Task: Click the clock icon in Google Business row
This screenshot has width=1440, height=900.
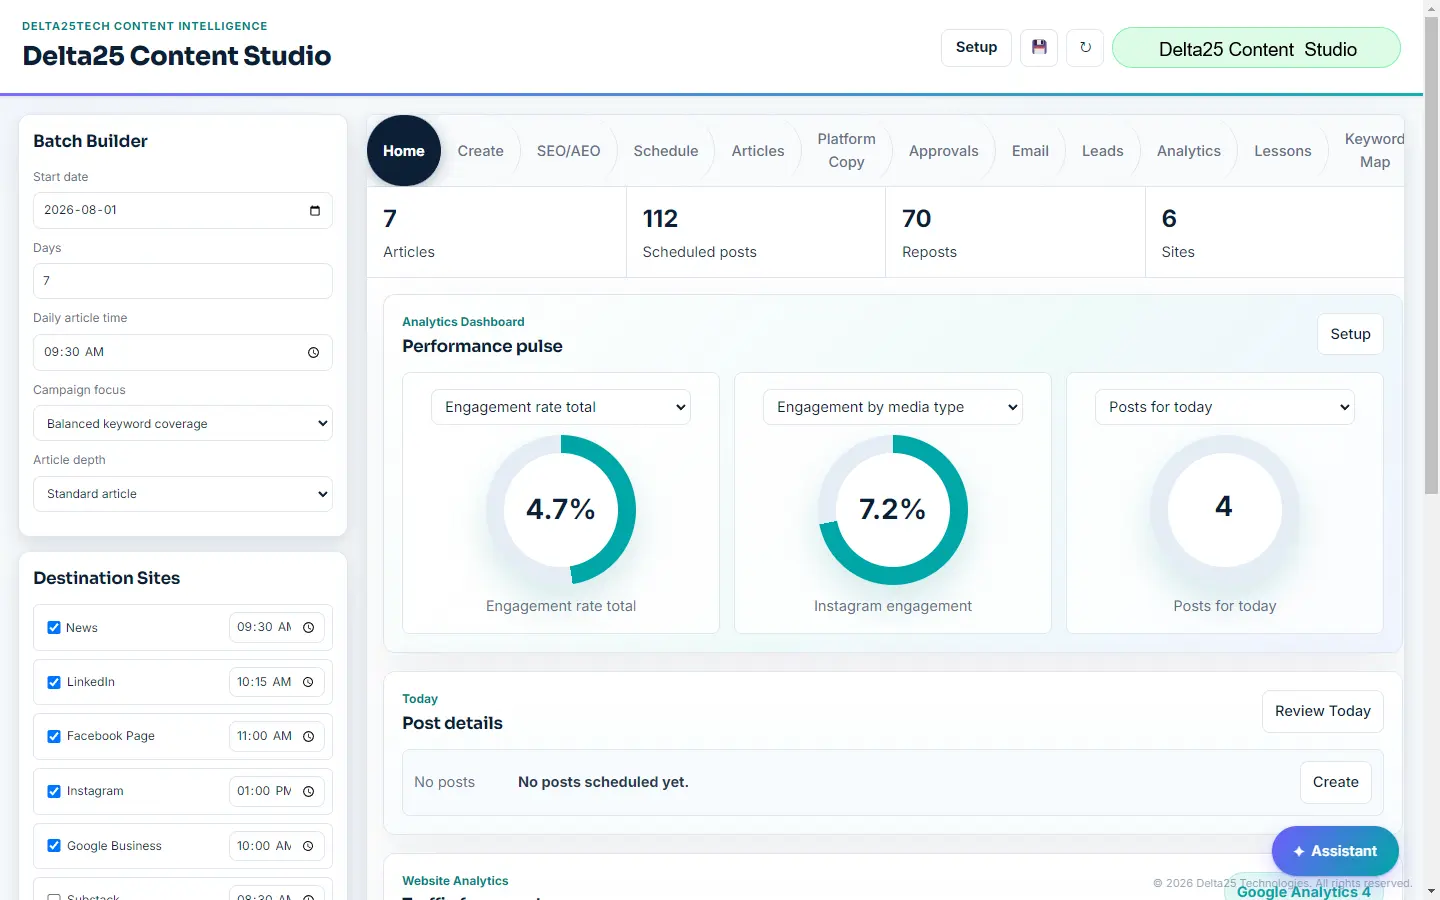Action: click(x=309, y=846)
